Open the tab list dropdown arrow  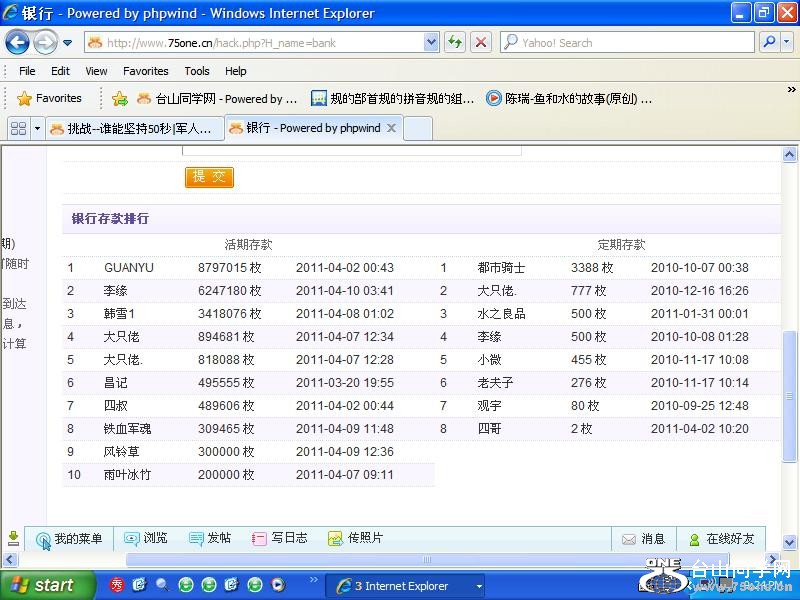pos(37,128)
